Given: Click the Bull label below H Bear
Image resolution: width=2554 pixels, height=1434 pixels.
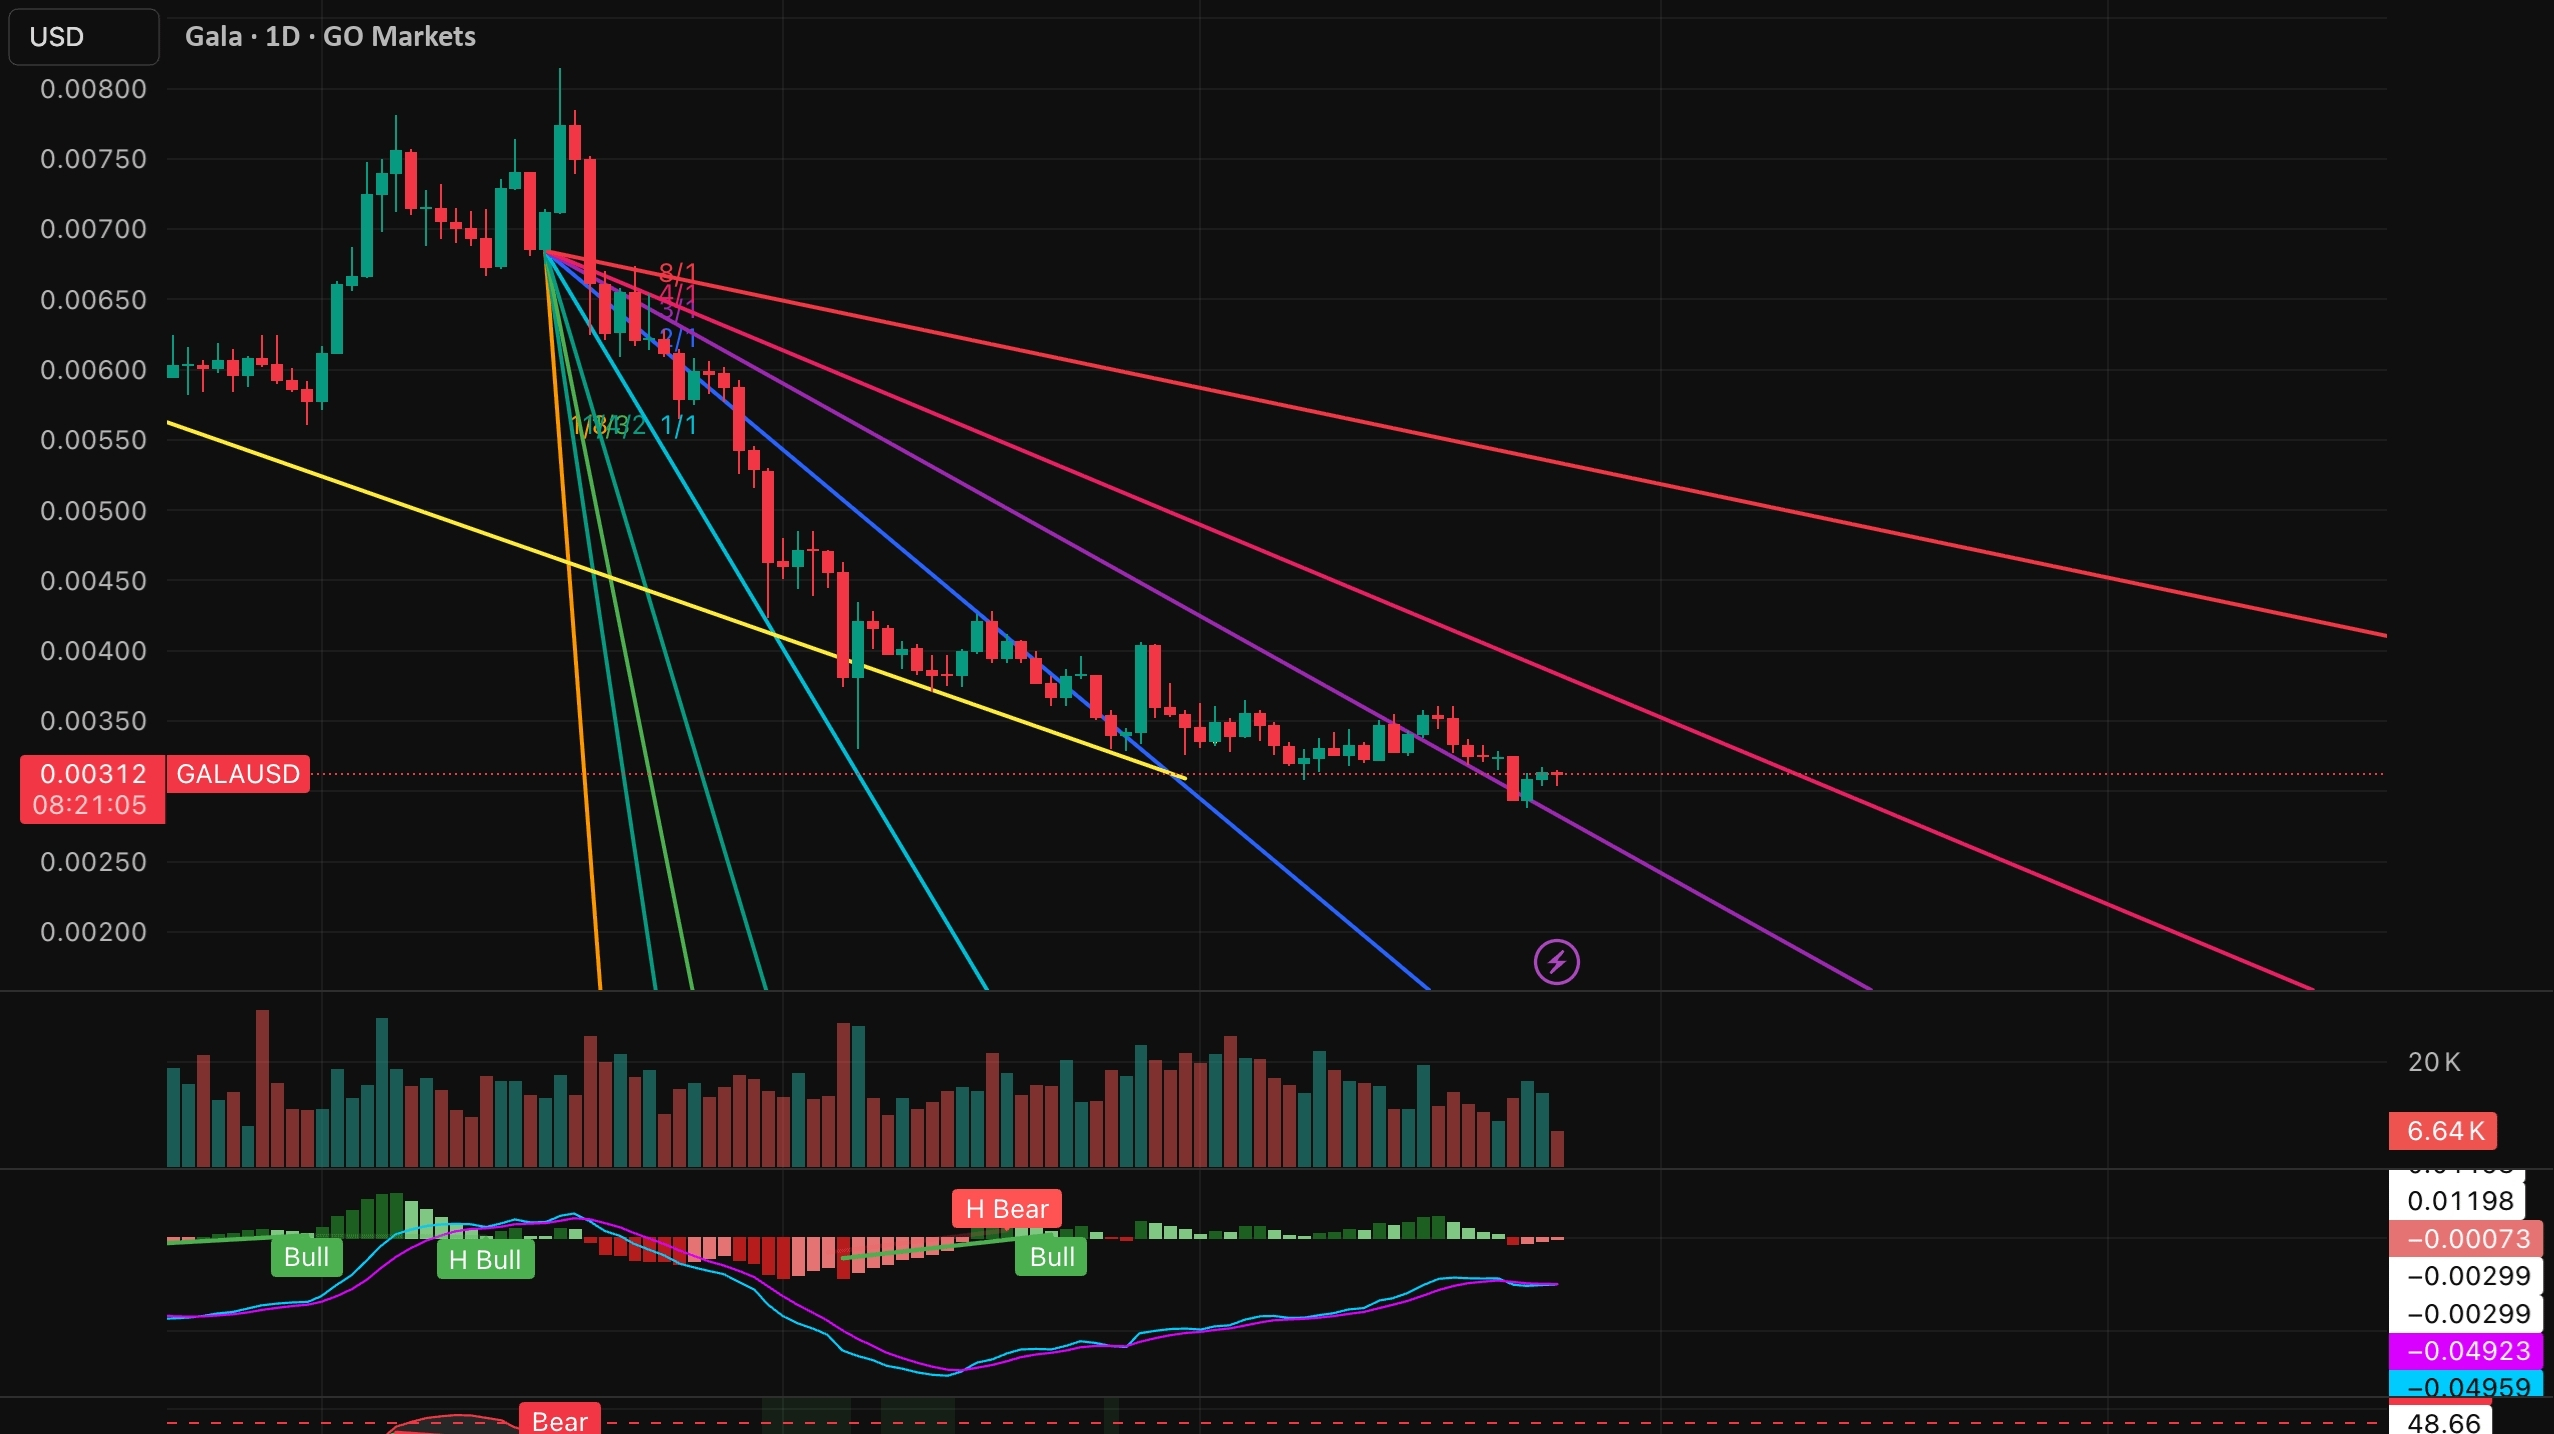Looking at the screenshot, I should point(1051,1256).
